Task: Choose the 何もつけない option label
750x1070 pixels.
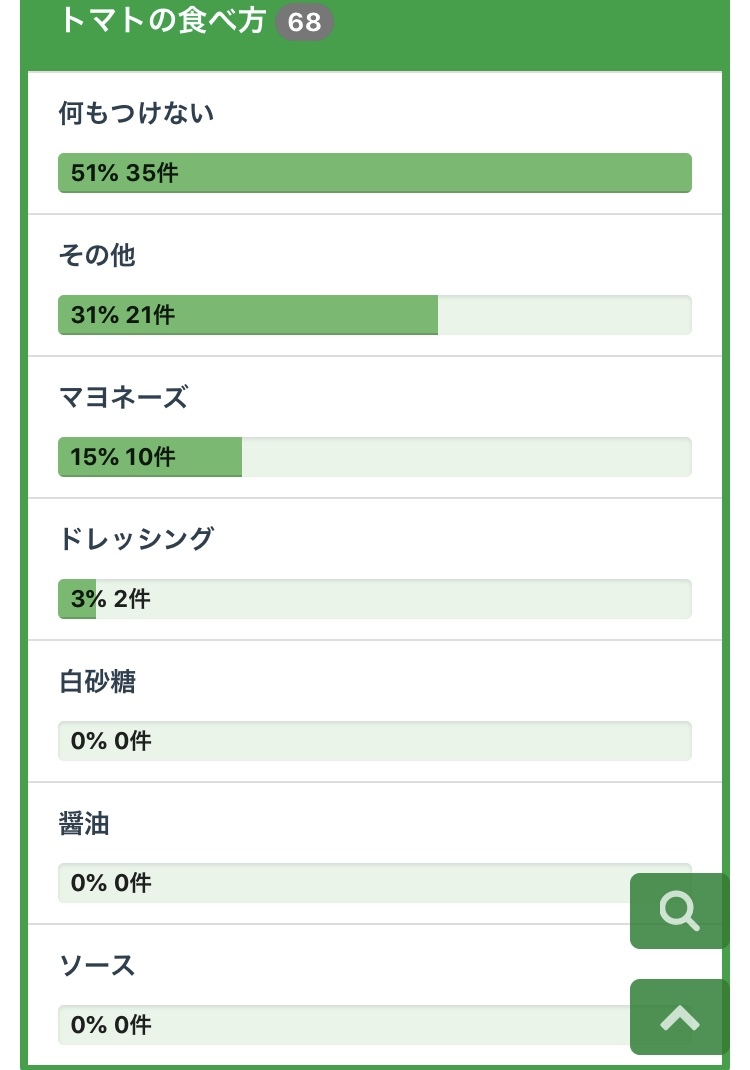Action: tap(136, 114)
